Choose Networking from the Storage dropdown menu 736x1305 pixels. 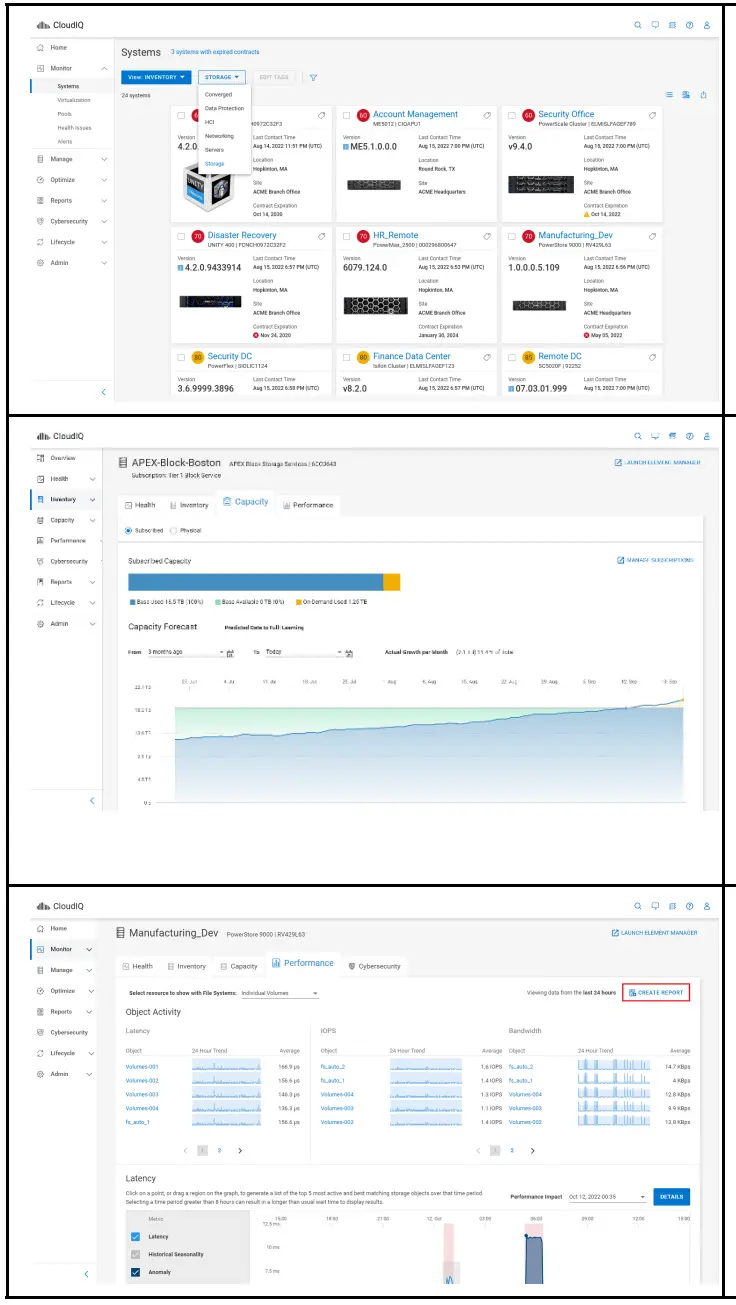(x=219, y=135)
